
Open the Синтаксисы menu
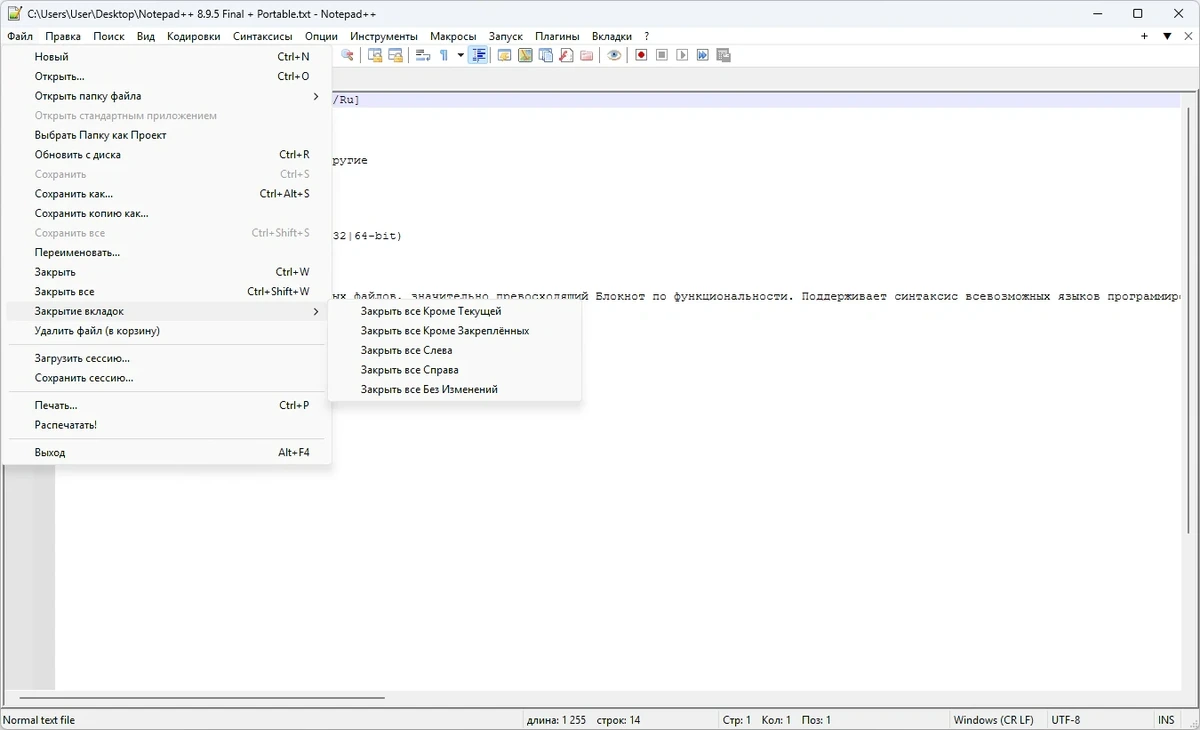point(263,36)
